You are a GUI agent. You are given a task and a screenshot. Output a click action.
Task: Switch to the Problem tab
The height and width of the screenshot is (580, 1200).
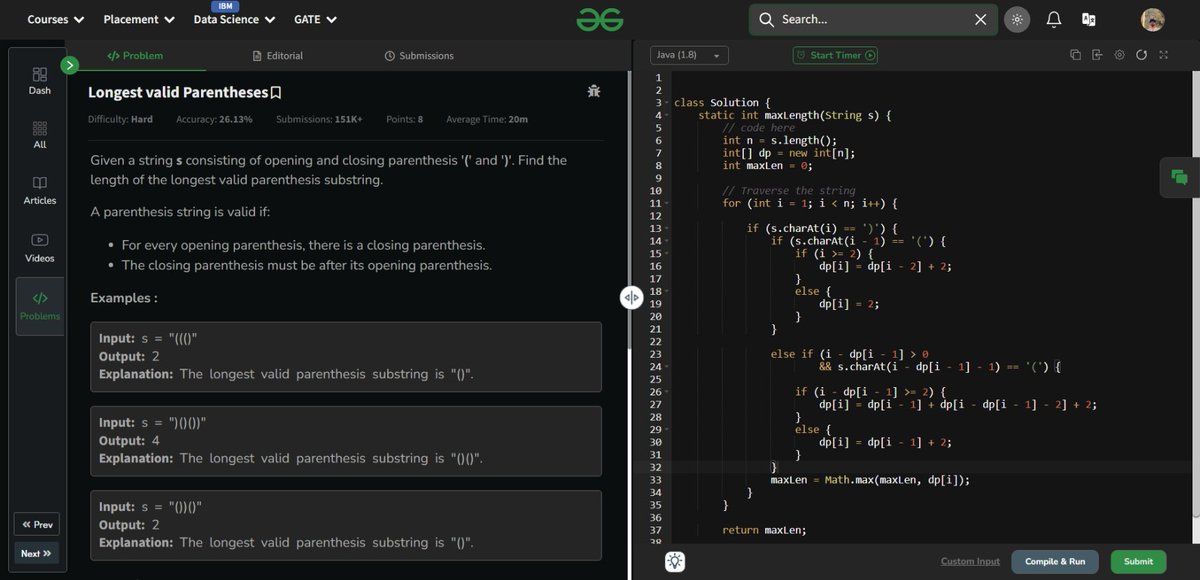point(135,56)
